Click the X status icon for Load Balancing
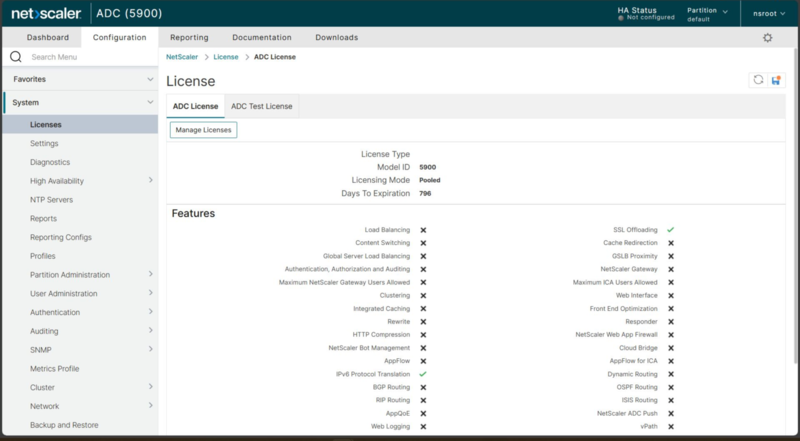800x441 pixels. point(423,230)
